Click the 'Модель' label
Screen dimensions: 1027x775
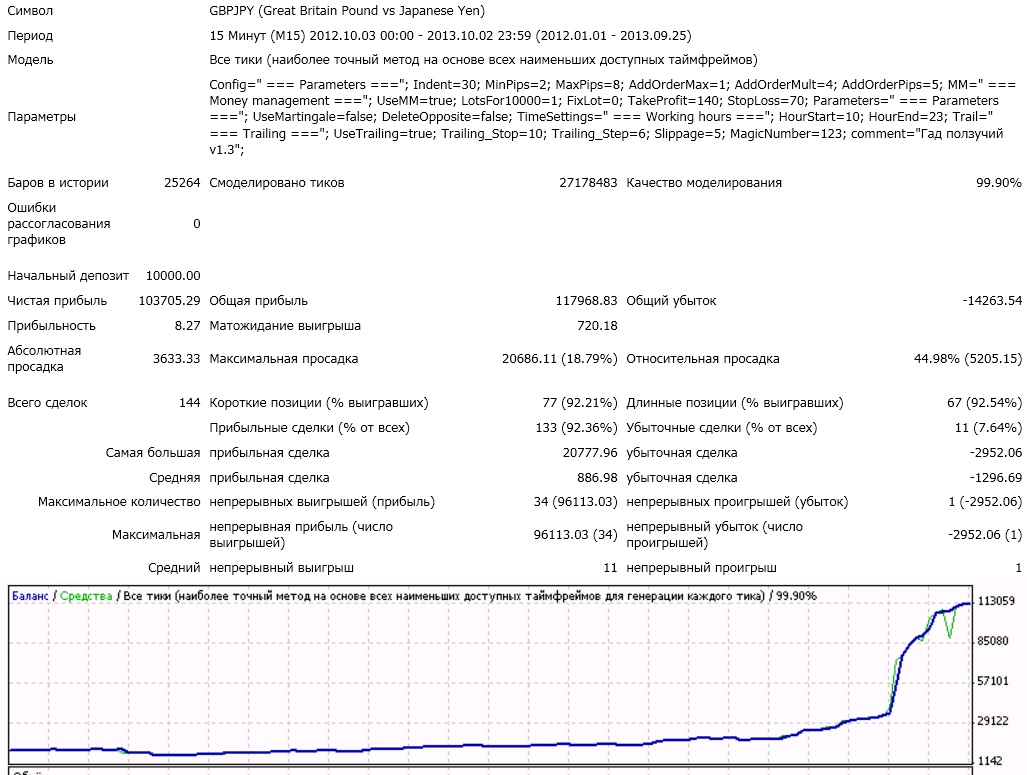pyautogui.click(x=30, y=60)
